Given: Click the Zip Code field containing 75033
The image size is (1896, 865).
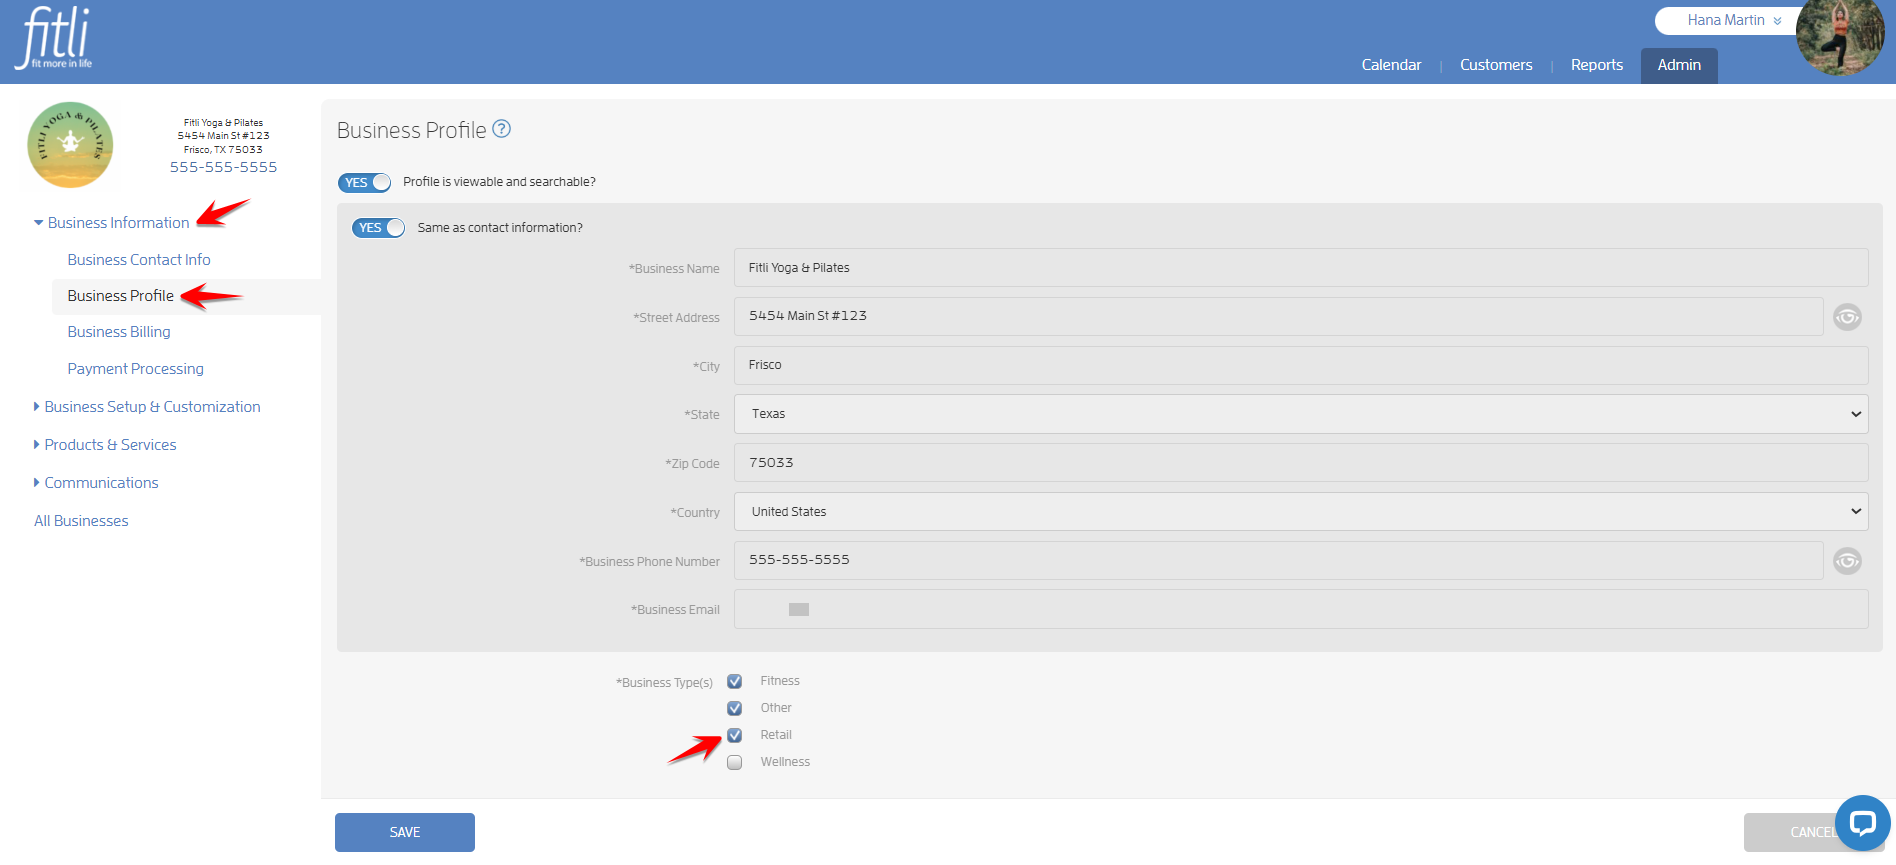Looking at the screenshot, I should (x=1301, y=463).
